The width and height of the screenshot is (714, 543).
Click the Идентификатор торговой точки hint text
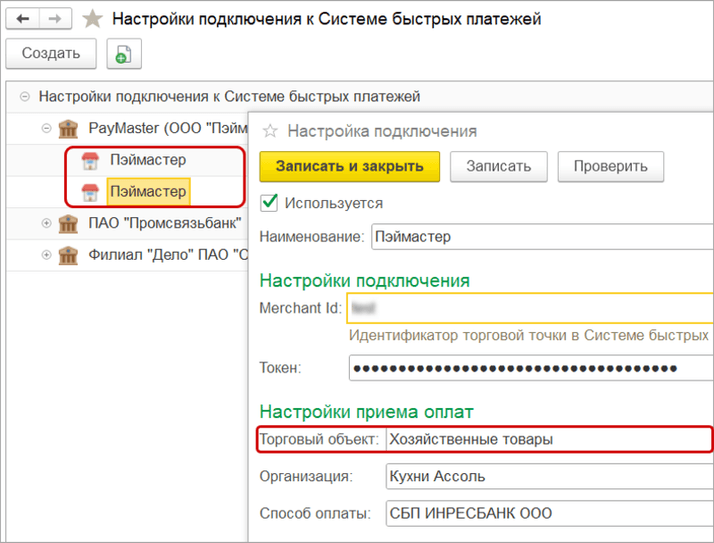(x=531, y=335)
